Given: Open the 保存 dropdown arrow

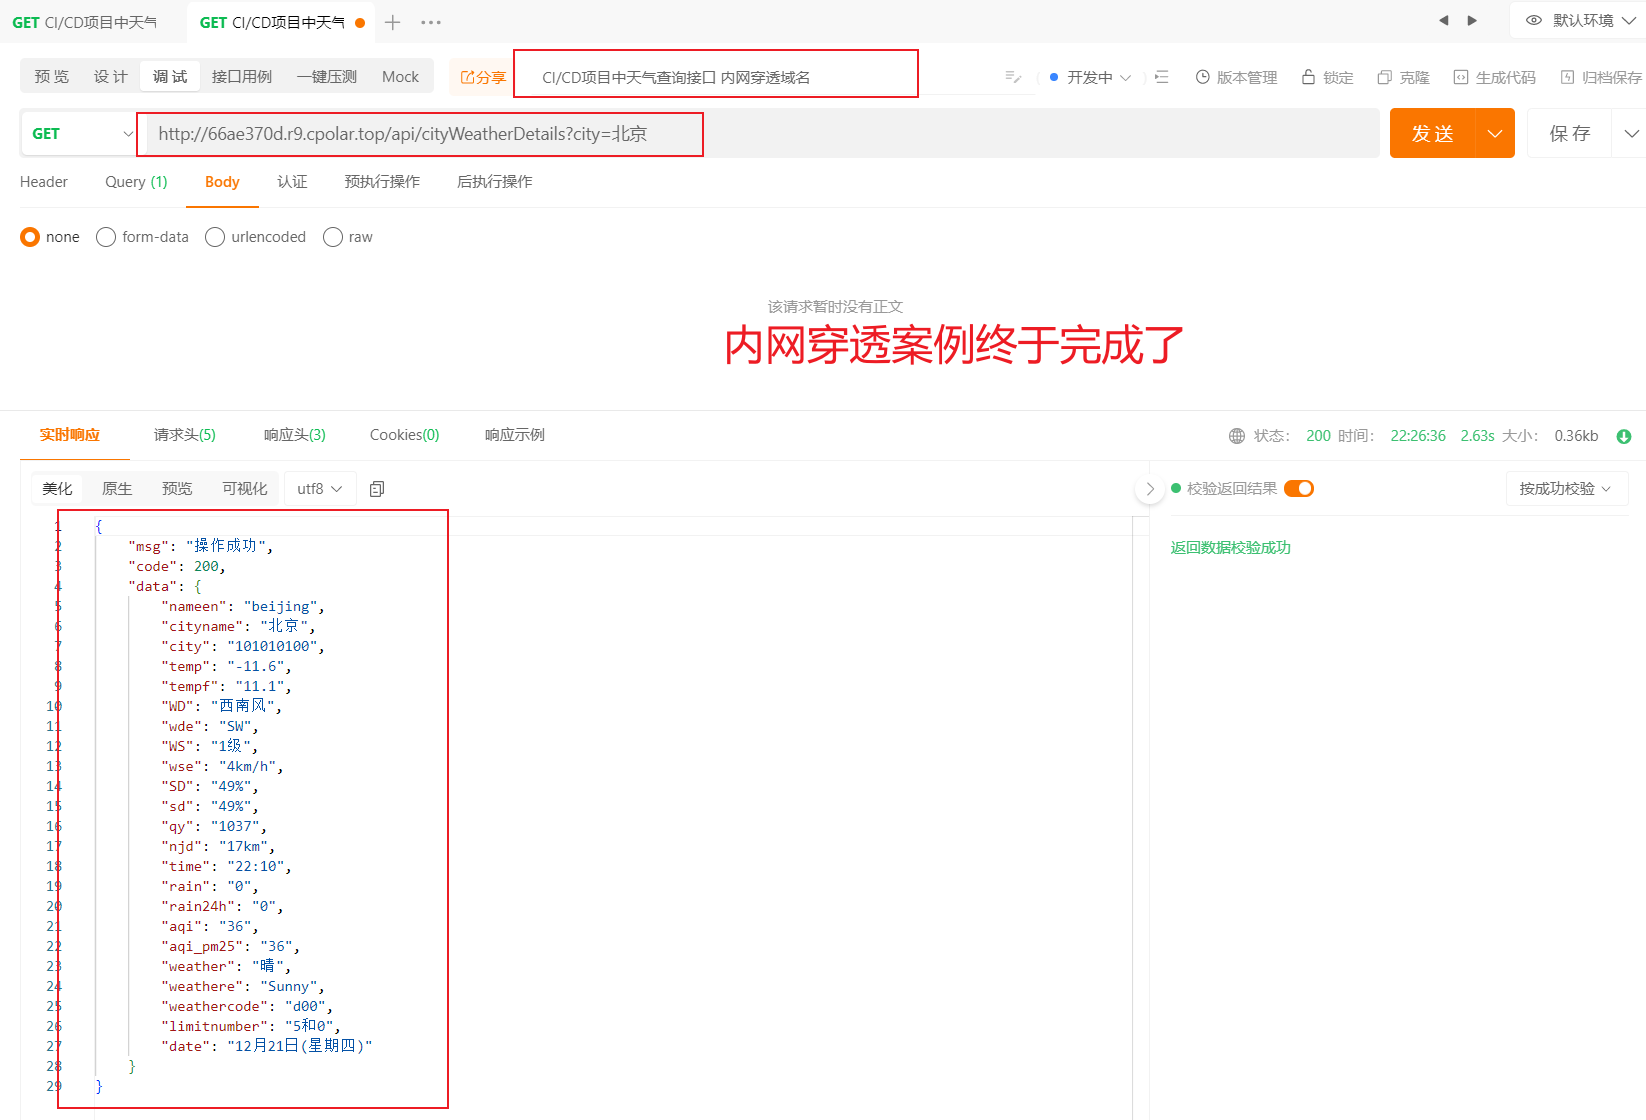Looking at the screenshot, I should 1630,133.
